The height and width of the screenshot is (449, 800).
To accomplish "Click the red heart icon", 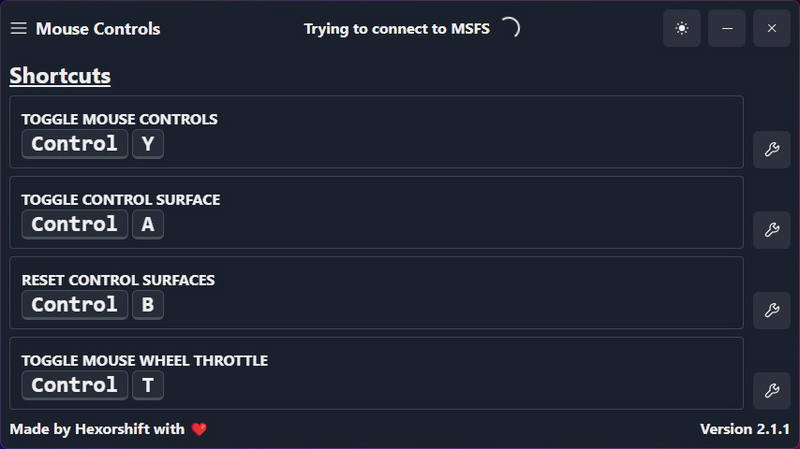I will [199, 429].
